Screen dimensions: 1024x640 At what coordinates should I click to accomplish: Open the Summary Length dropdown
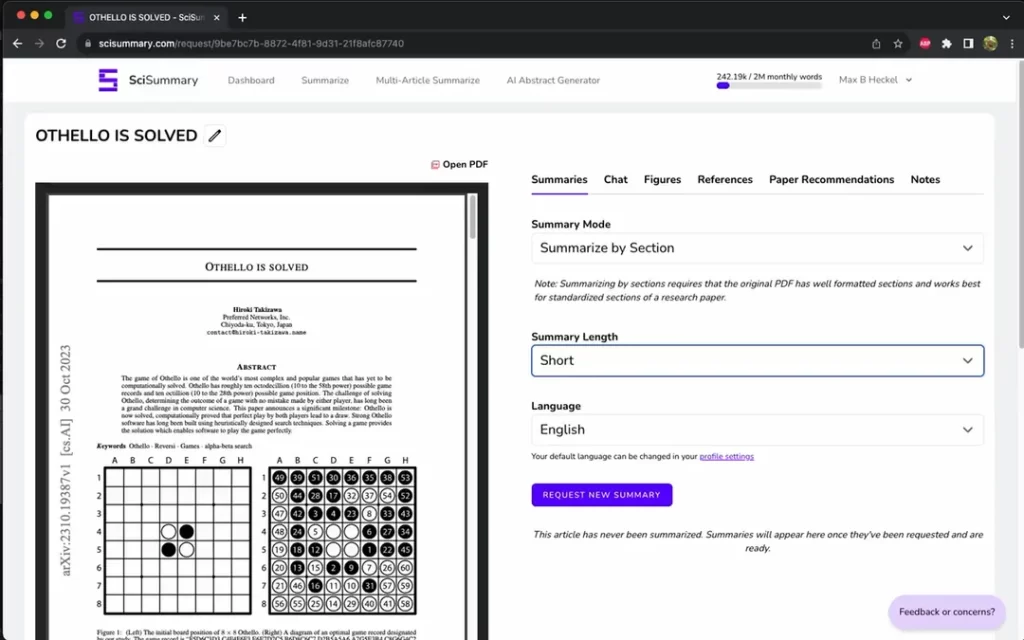pos(756,360)
